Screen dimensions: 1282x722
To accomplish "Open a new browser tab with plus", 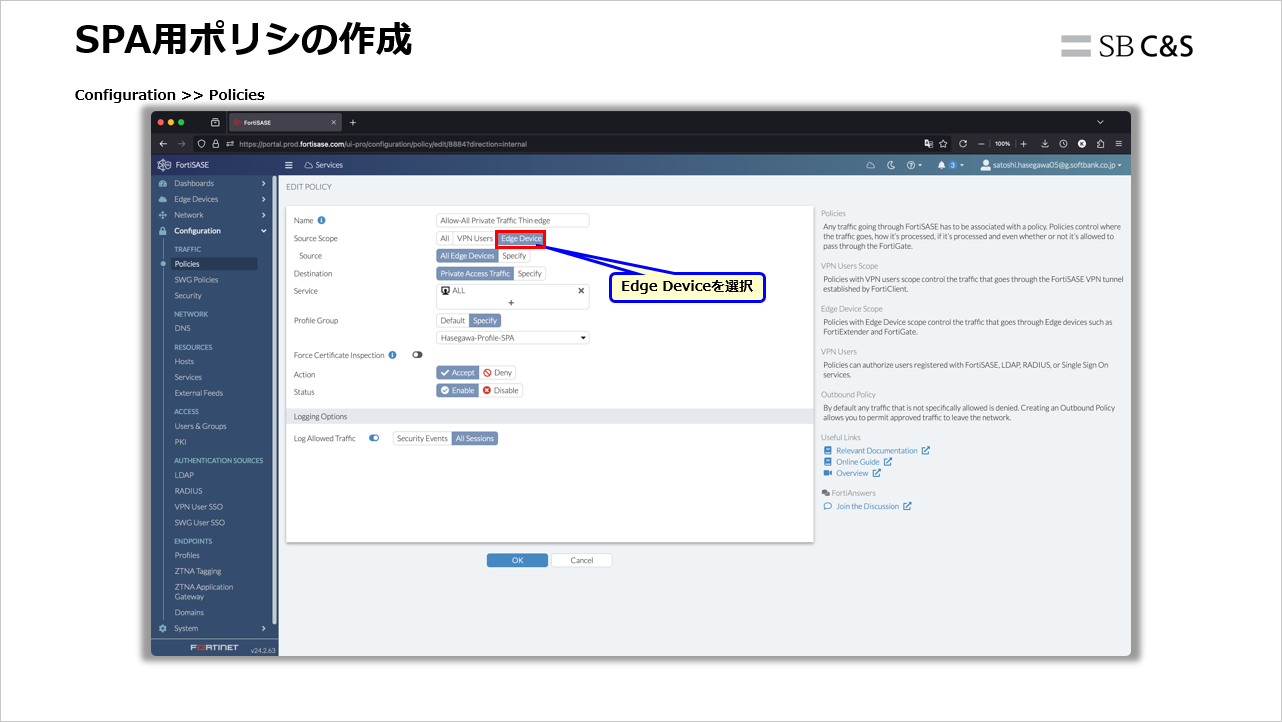I will tap(352, 122).
